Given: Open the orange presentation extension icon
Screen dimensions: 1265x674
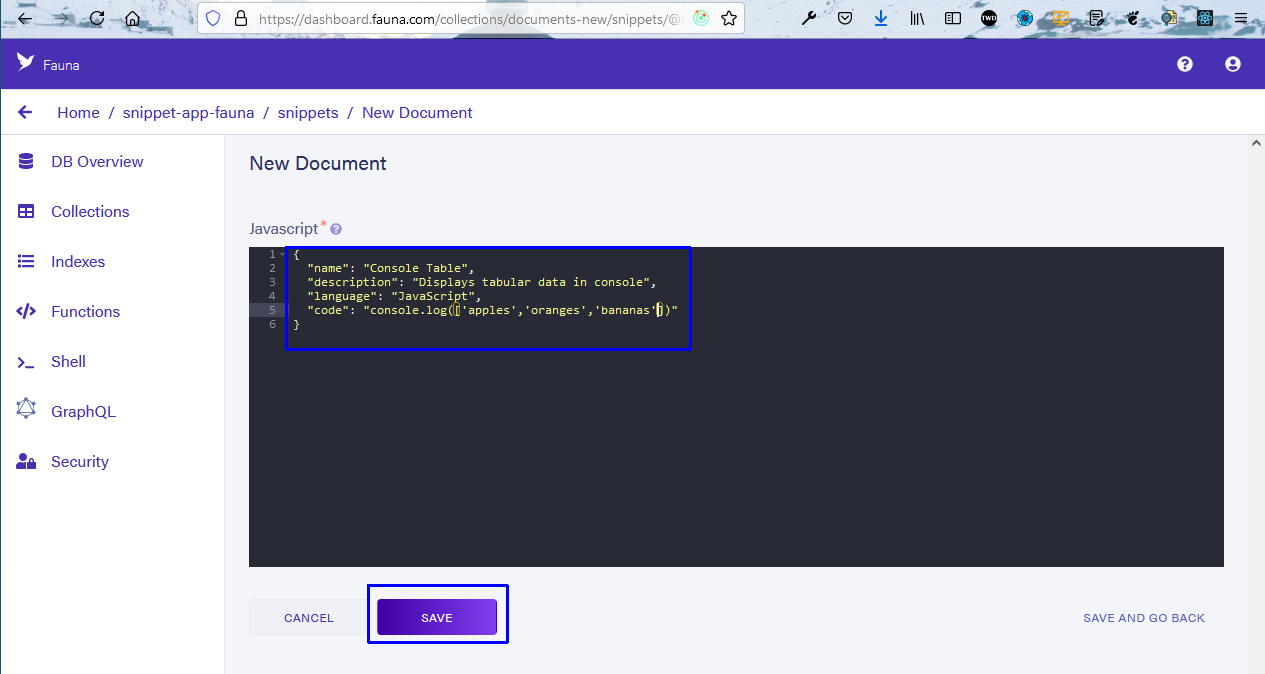Looking at the screenshot, I should point(1061,18).
